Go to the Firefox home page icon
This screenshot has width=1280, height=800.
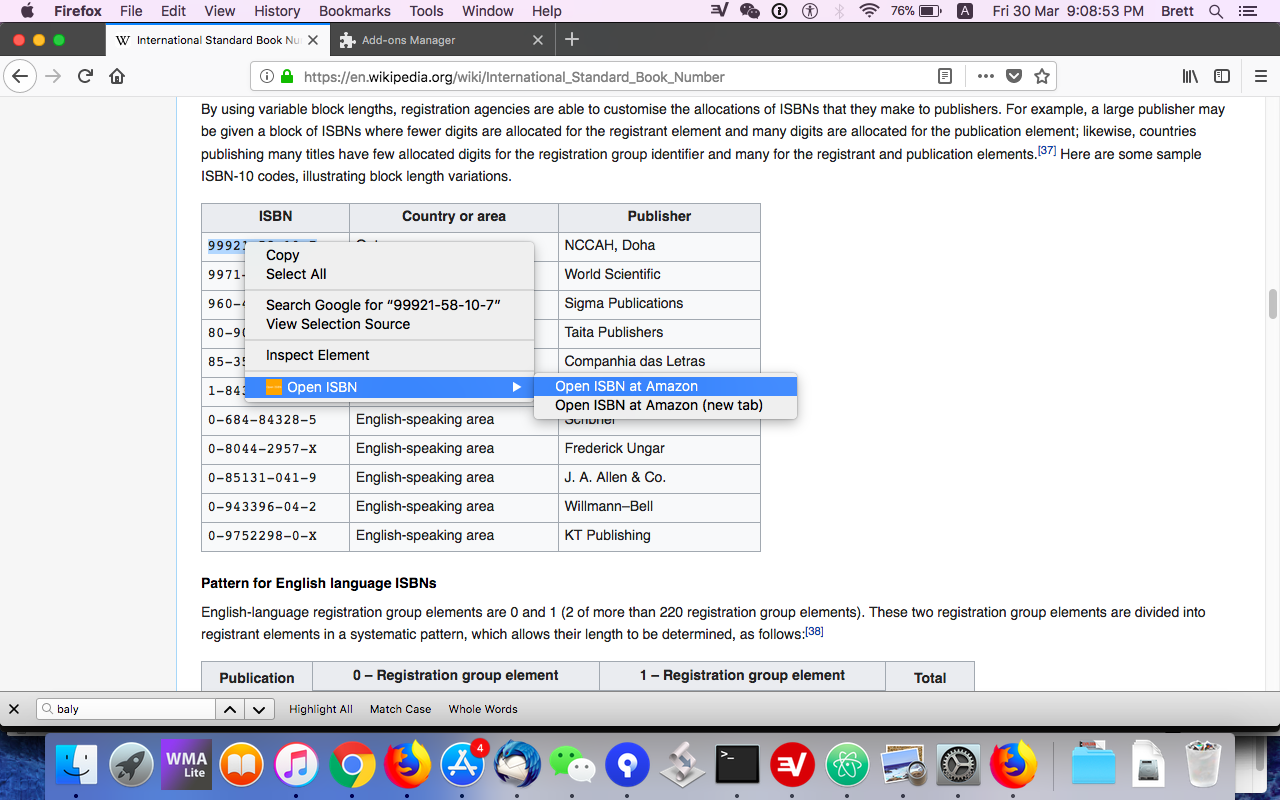coord(117,76)
